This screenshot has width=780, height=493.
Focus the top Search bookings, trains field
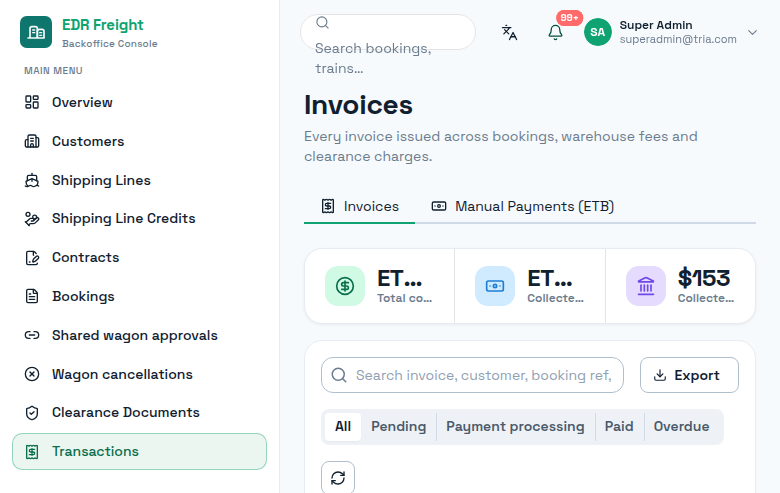tap(388, 32)
